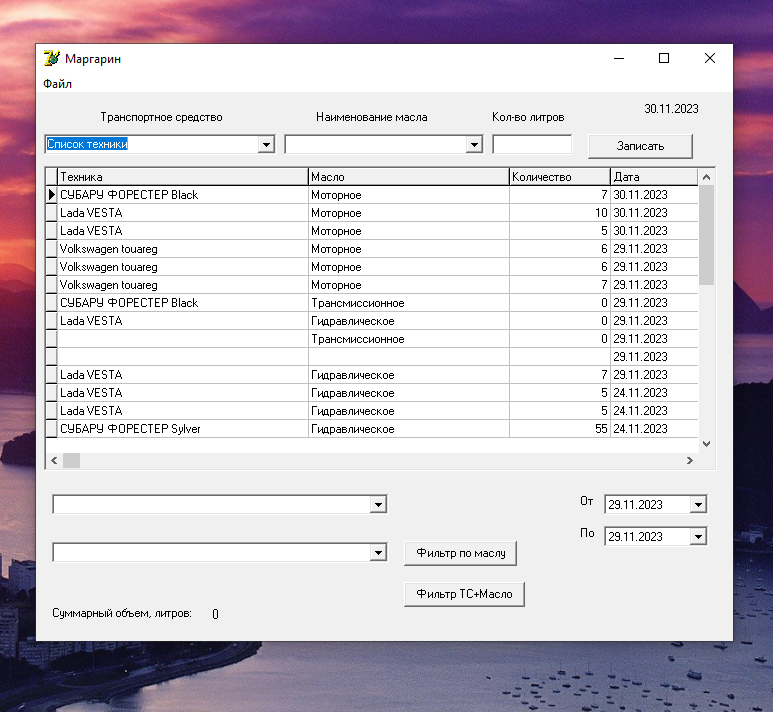Open the От date picker dropdown
Viewport: 773px width, 712px height.
point(698,504)
